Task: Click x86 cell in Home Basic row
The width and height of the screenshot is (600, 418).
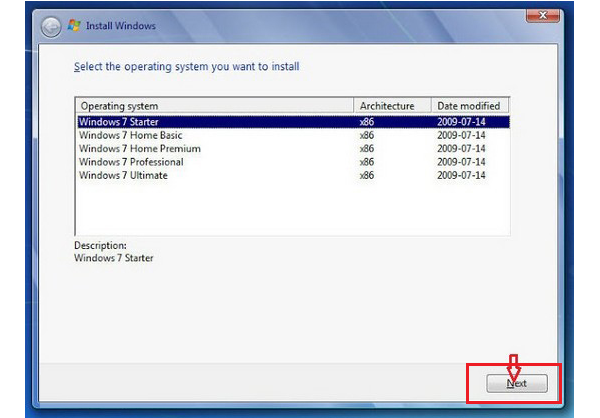Action: tap(367, 135)
